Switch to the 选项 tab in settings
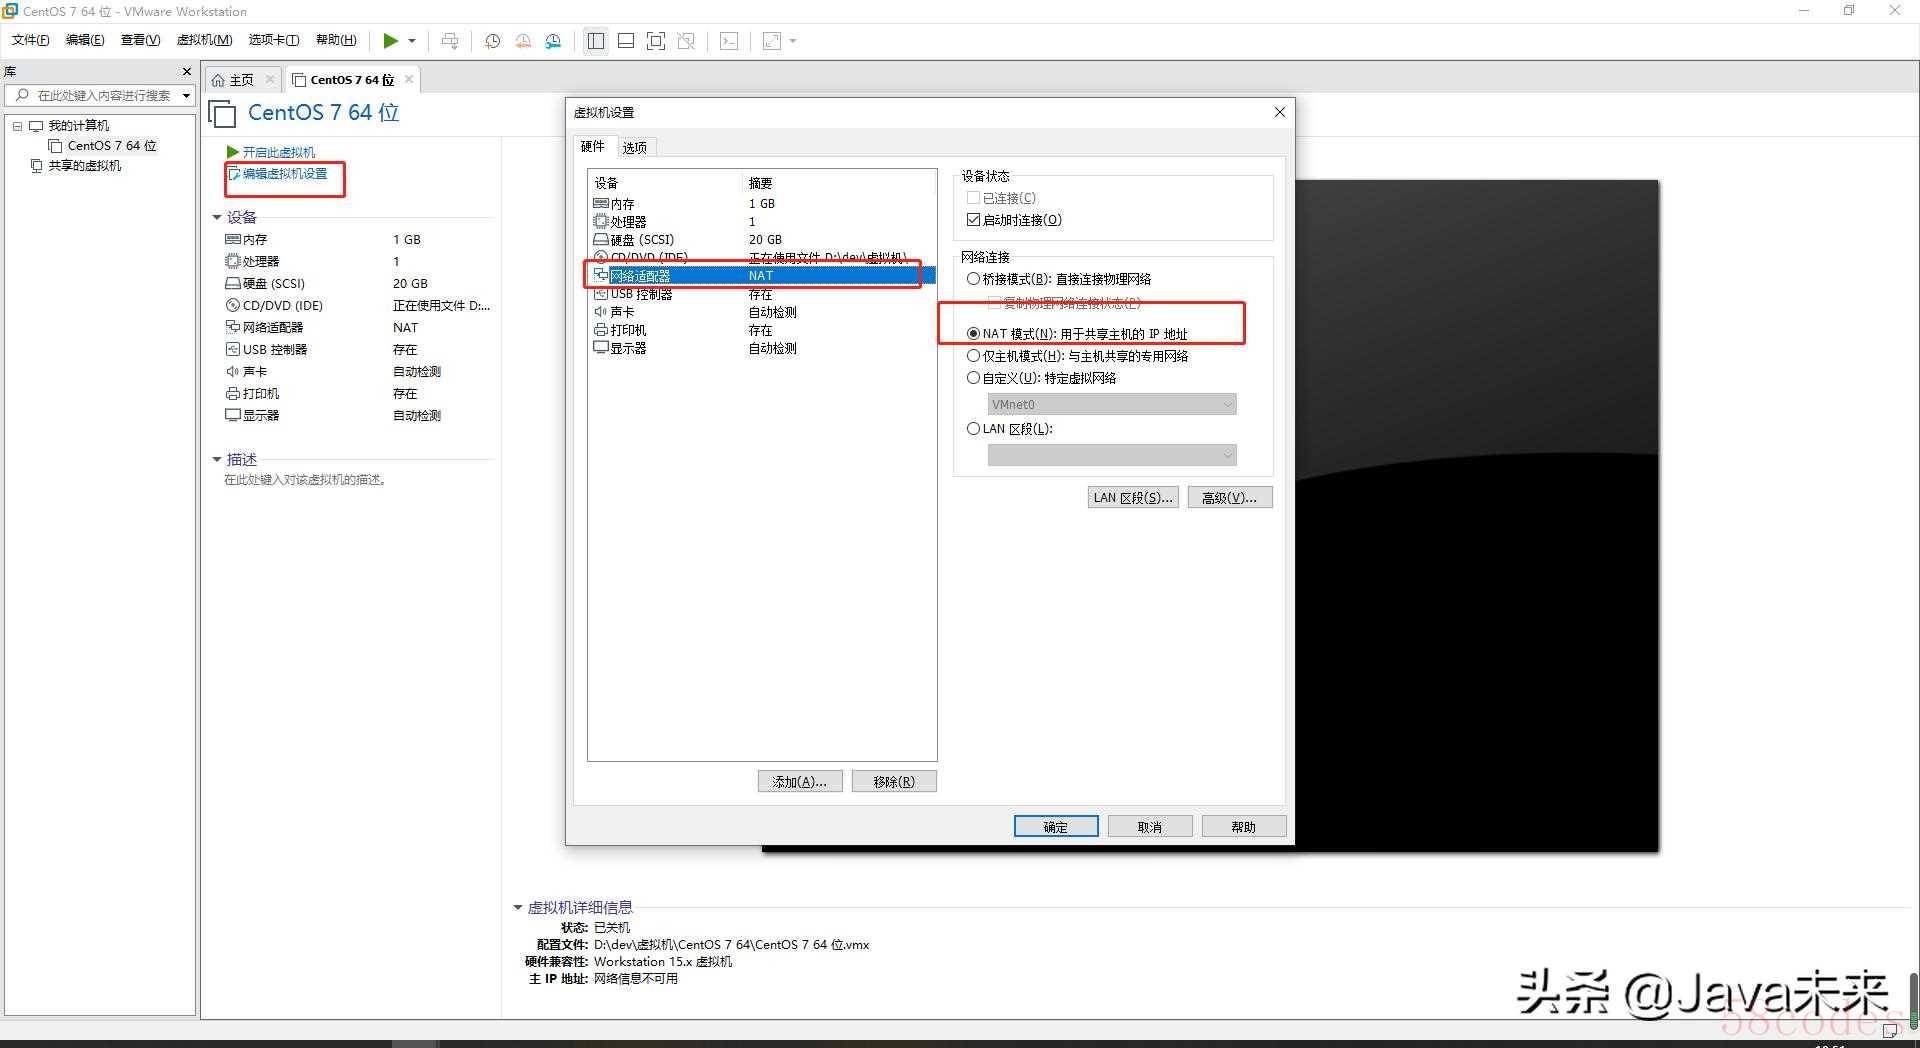Image resolution: width=1920 pixels, height=1048 pixels. (x=634, y=147)
